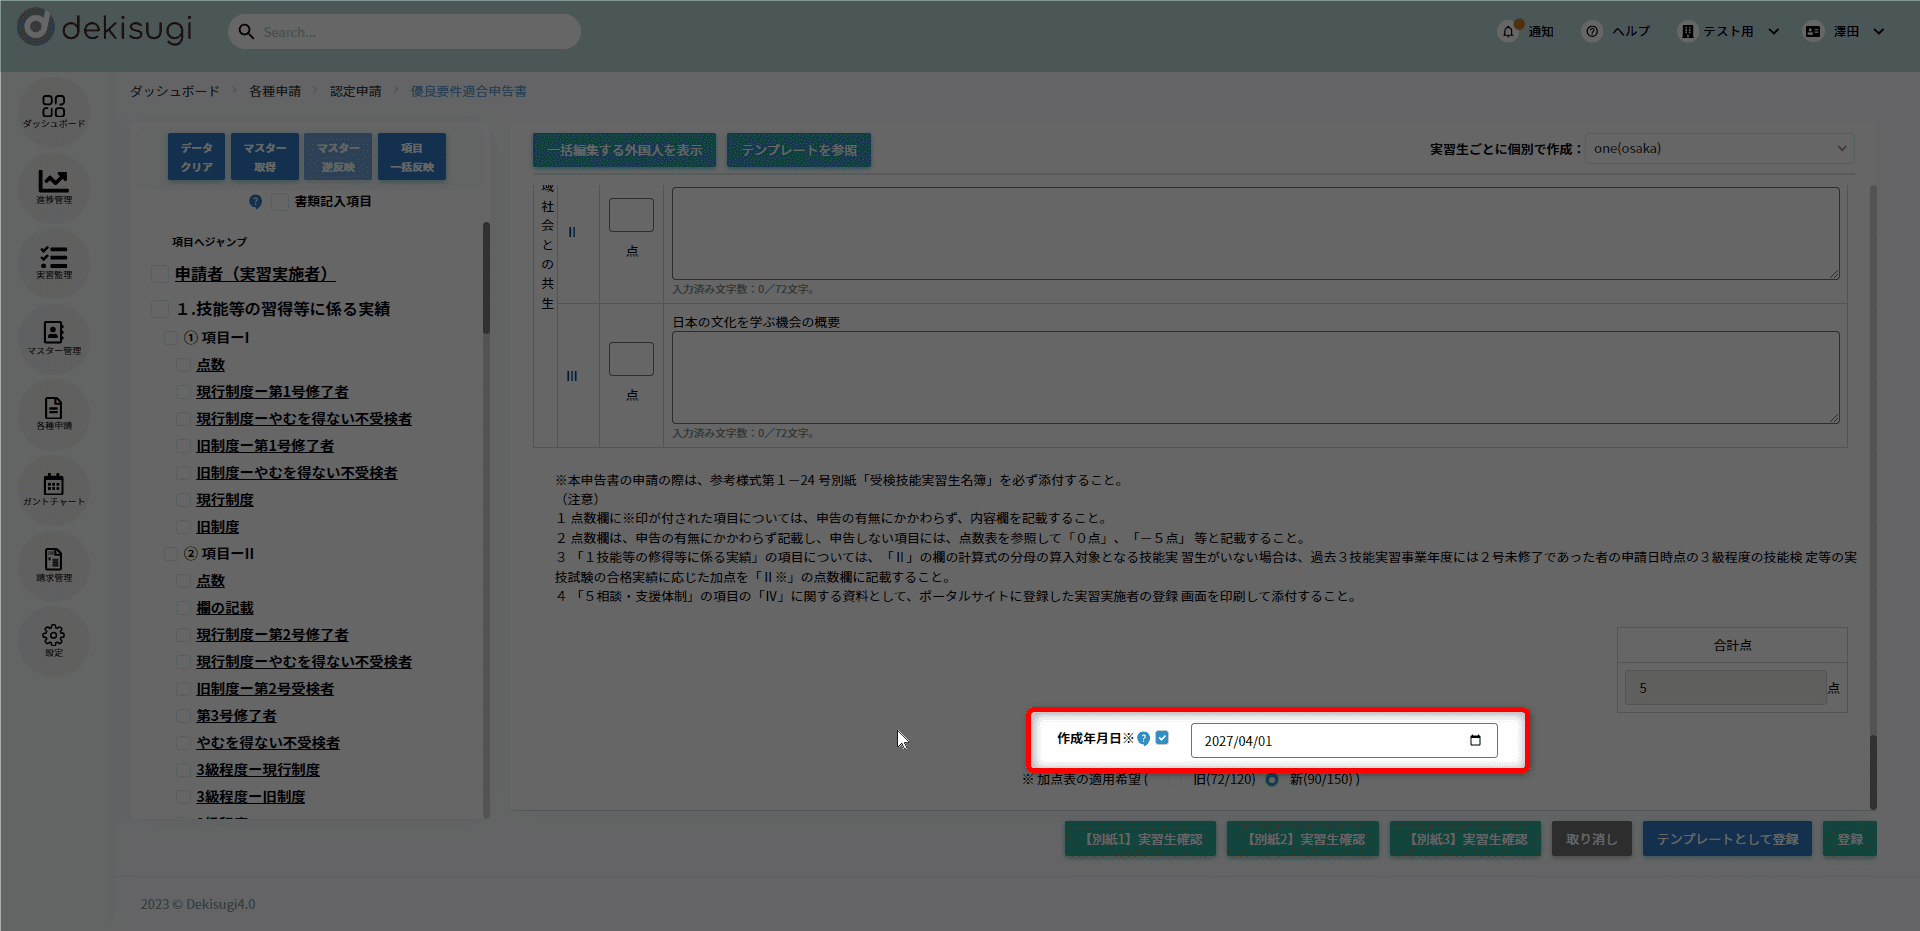Click the テンプレートとして登録 button
The image size is (1920, 931).
tap(1727, 840)
